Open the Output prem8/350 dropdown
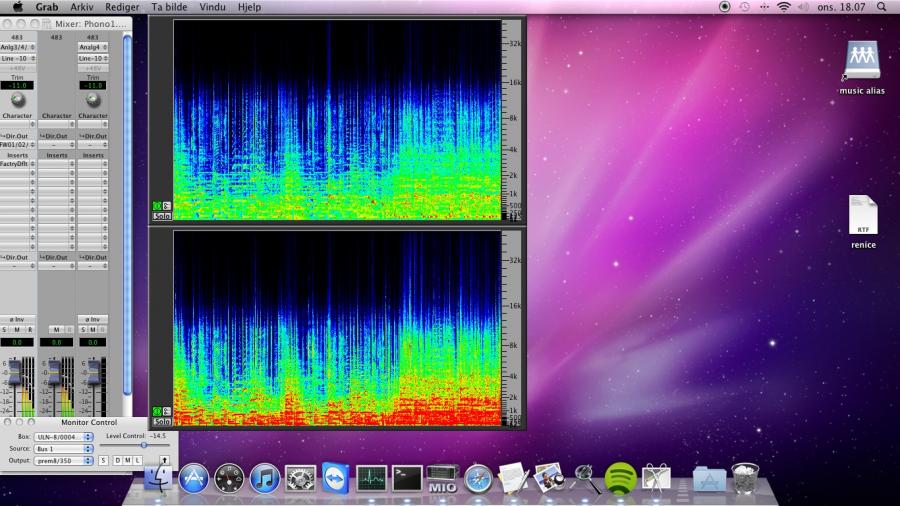Screen dimensions: 900x506 [x=63, y=460]
